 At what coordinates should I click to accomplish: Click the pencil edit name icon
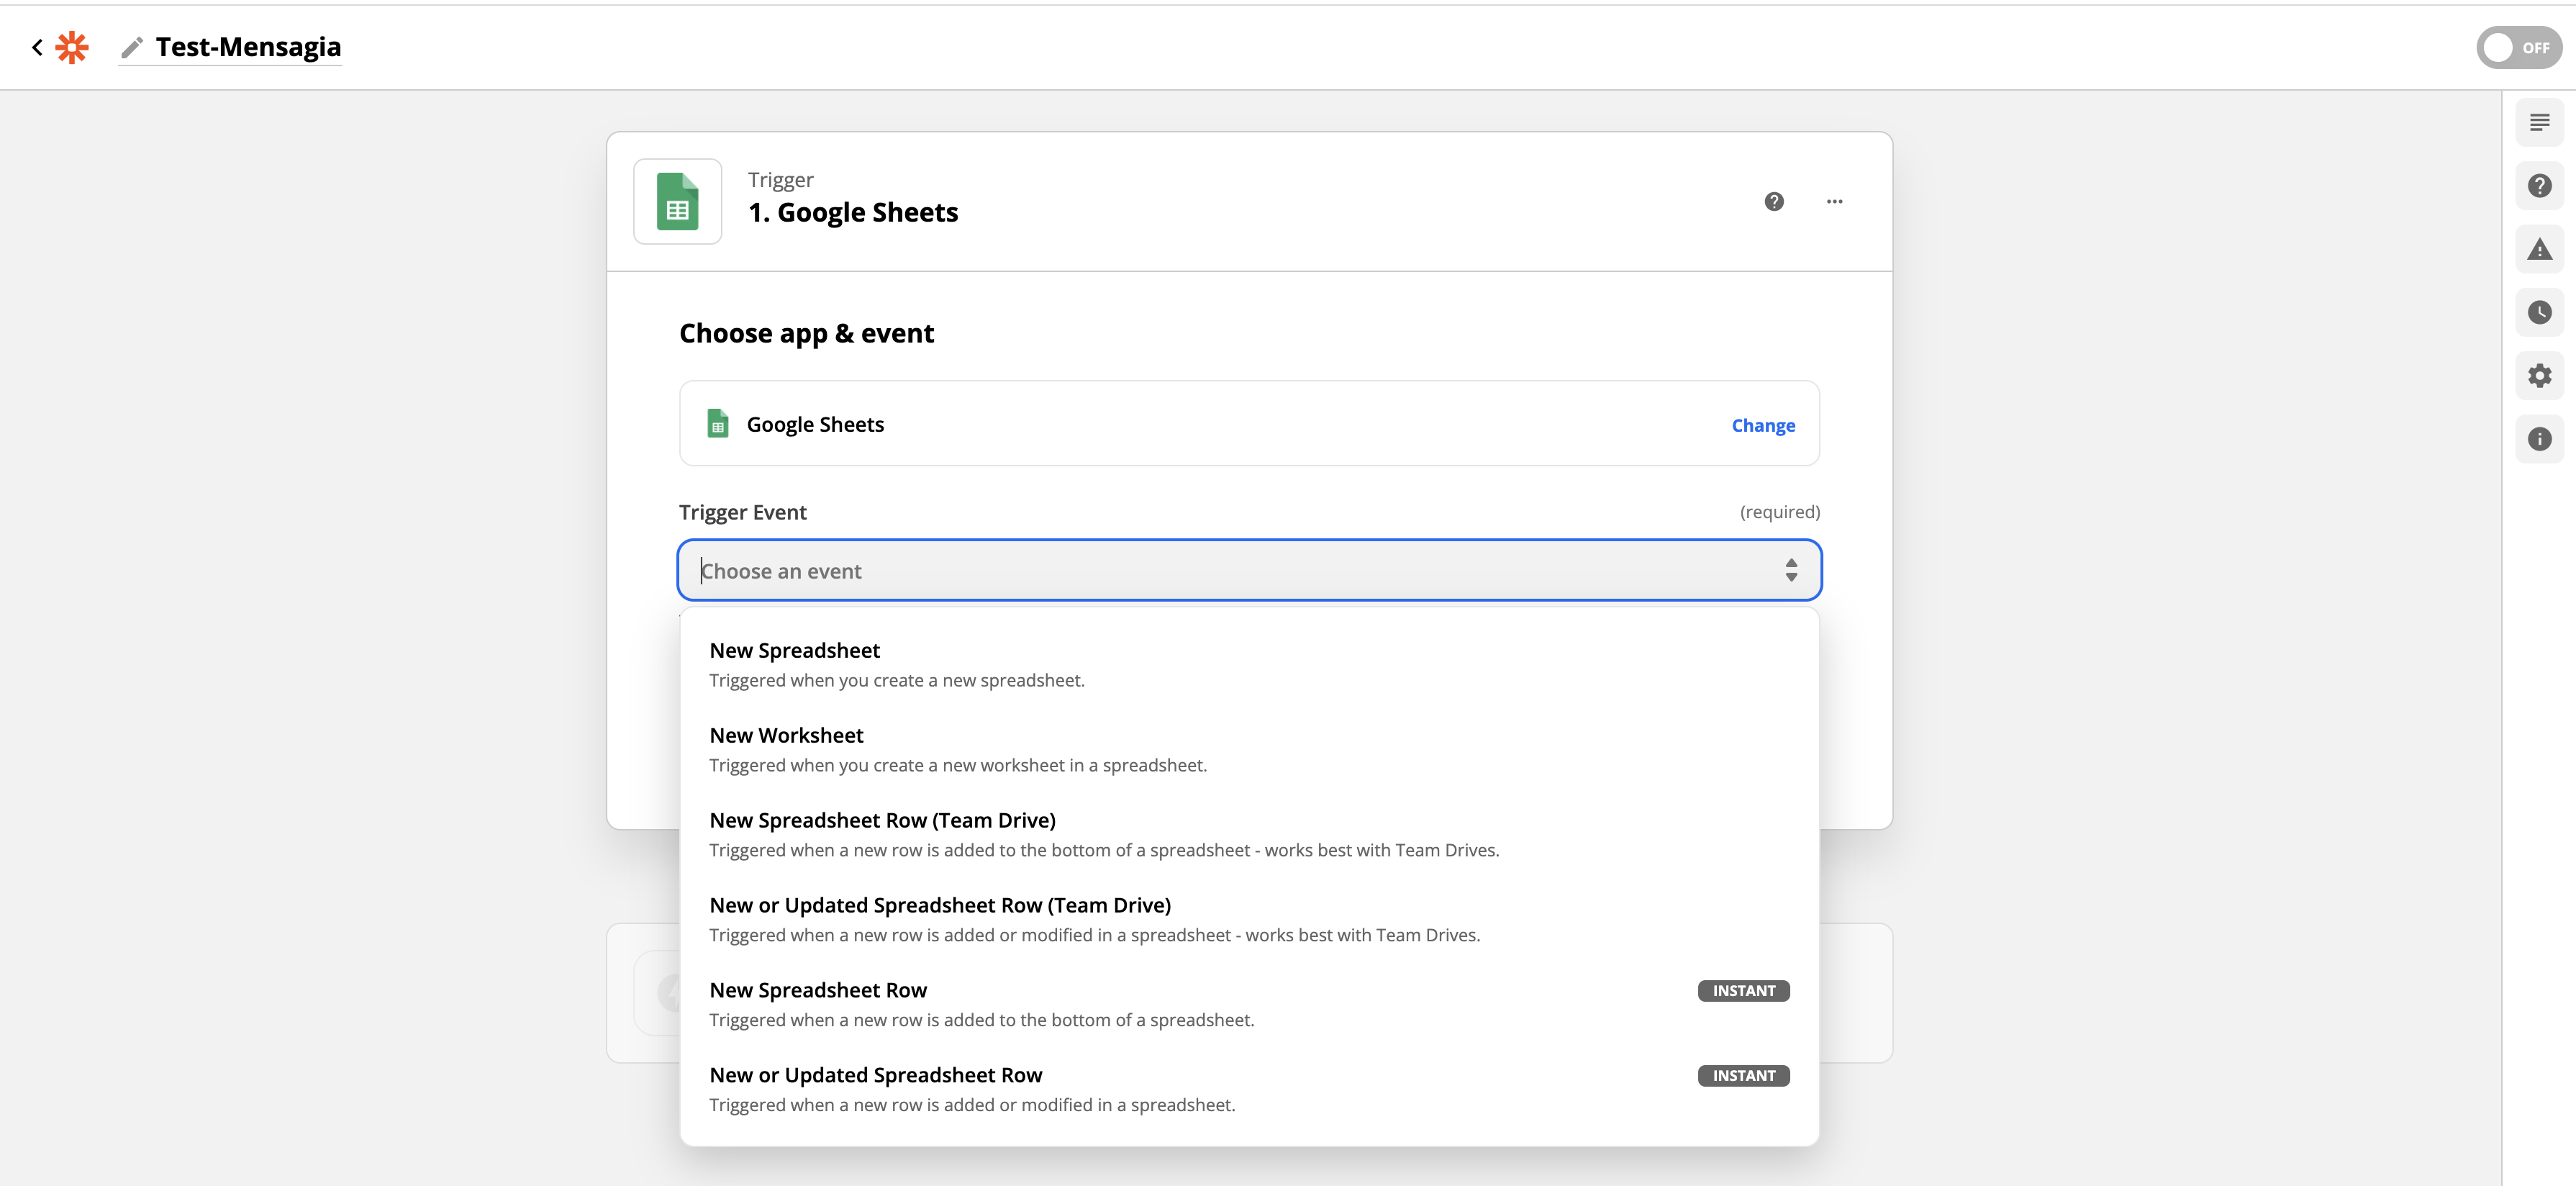click(131, 47)
